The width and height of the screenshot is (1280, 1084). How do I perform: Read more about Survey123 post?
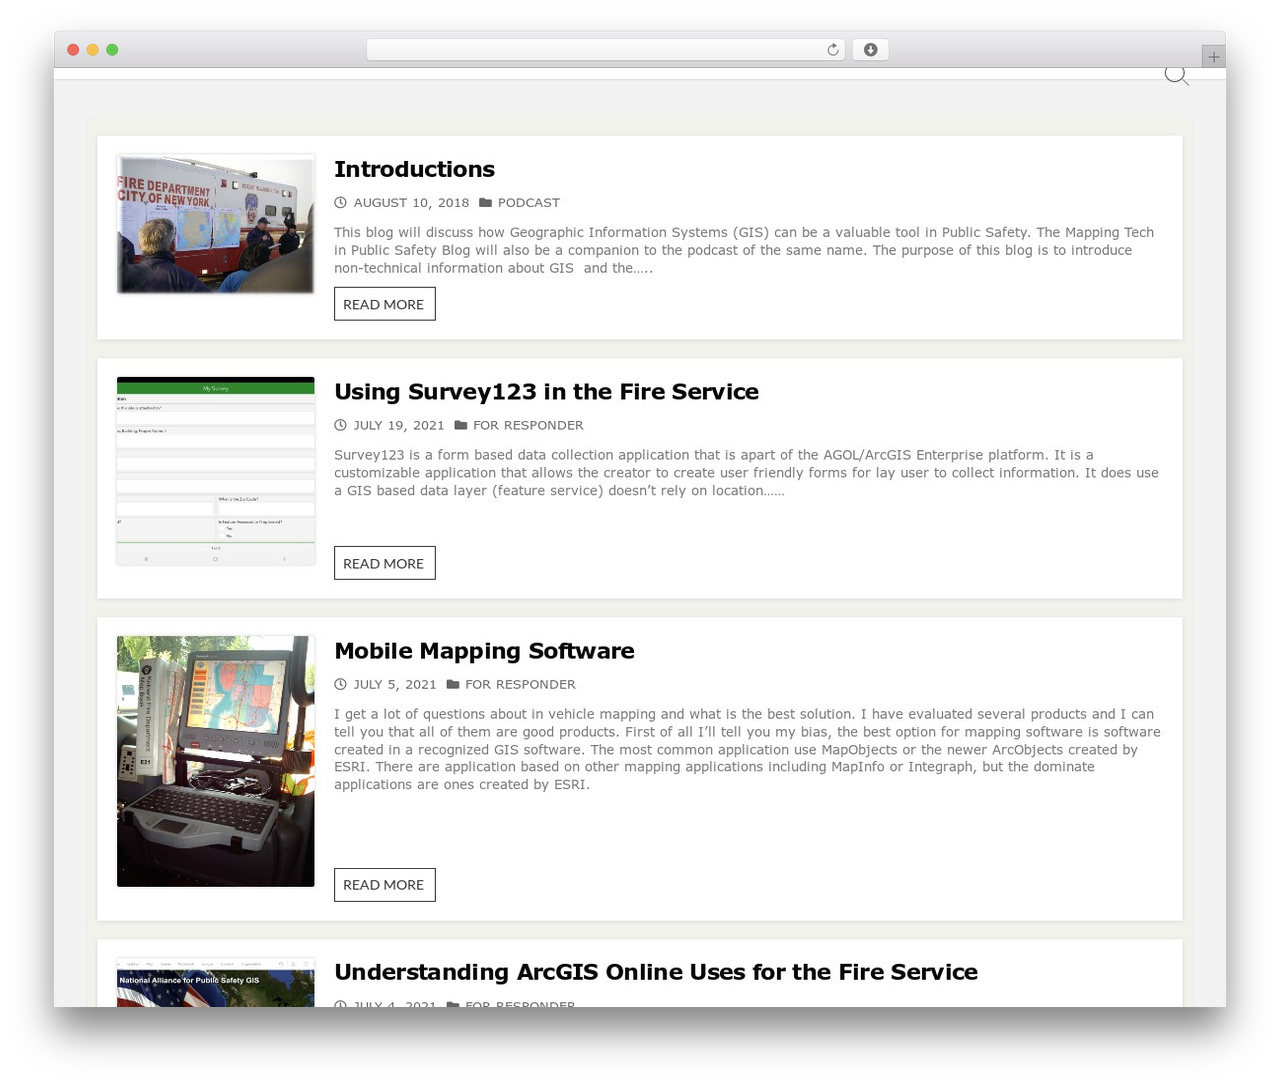[384, 563]
